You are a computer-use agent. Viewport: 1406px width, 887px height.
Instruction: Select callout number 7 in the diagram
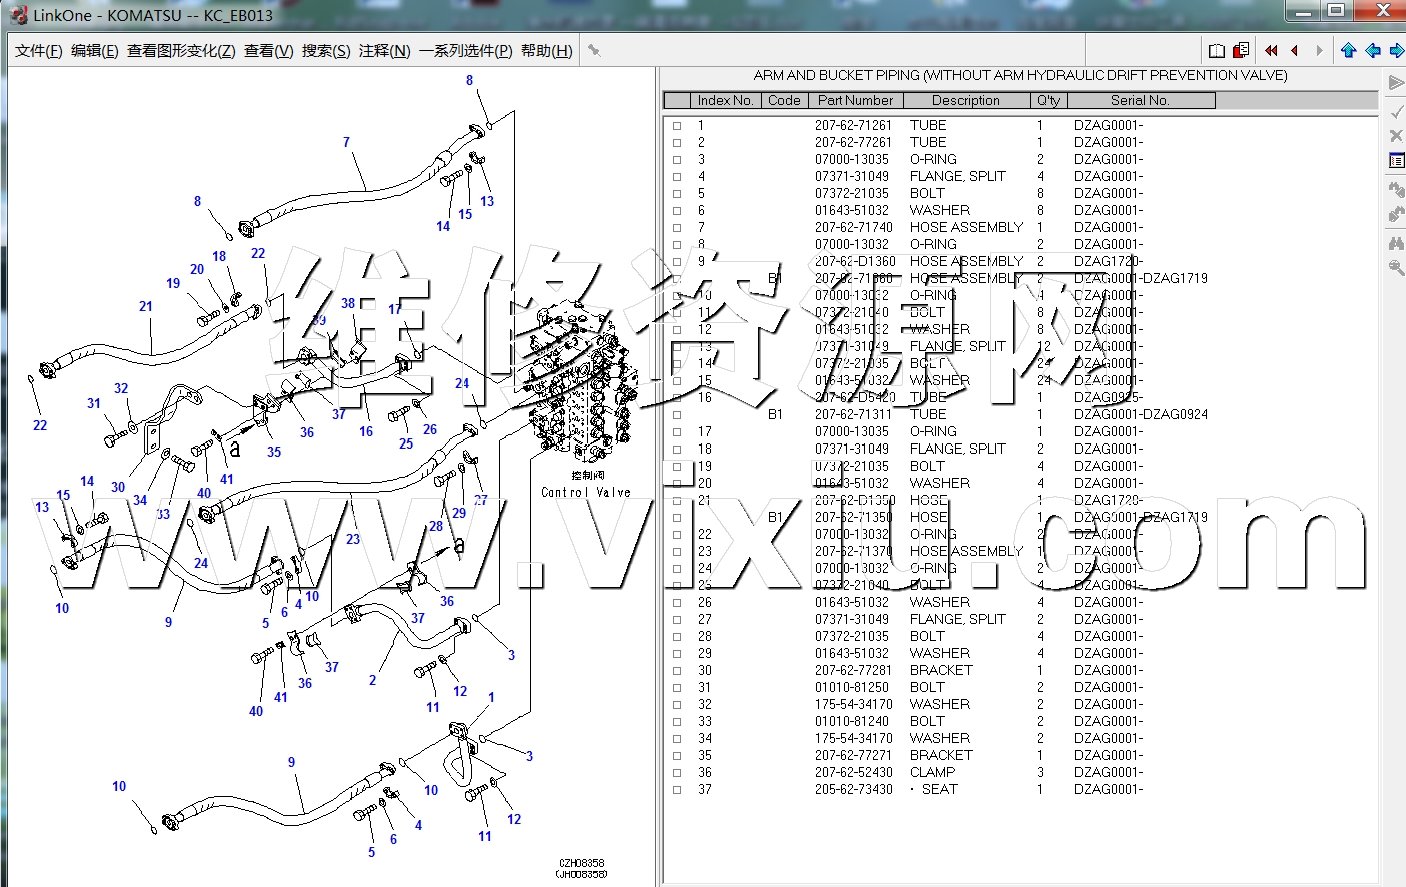click(346, 142)
